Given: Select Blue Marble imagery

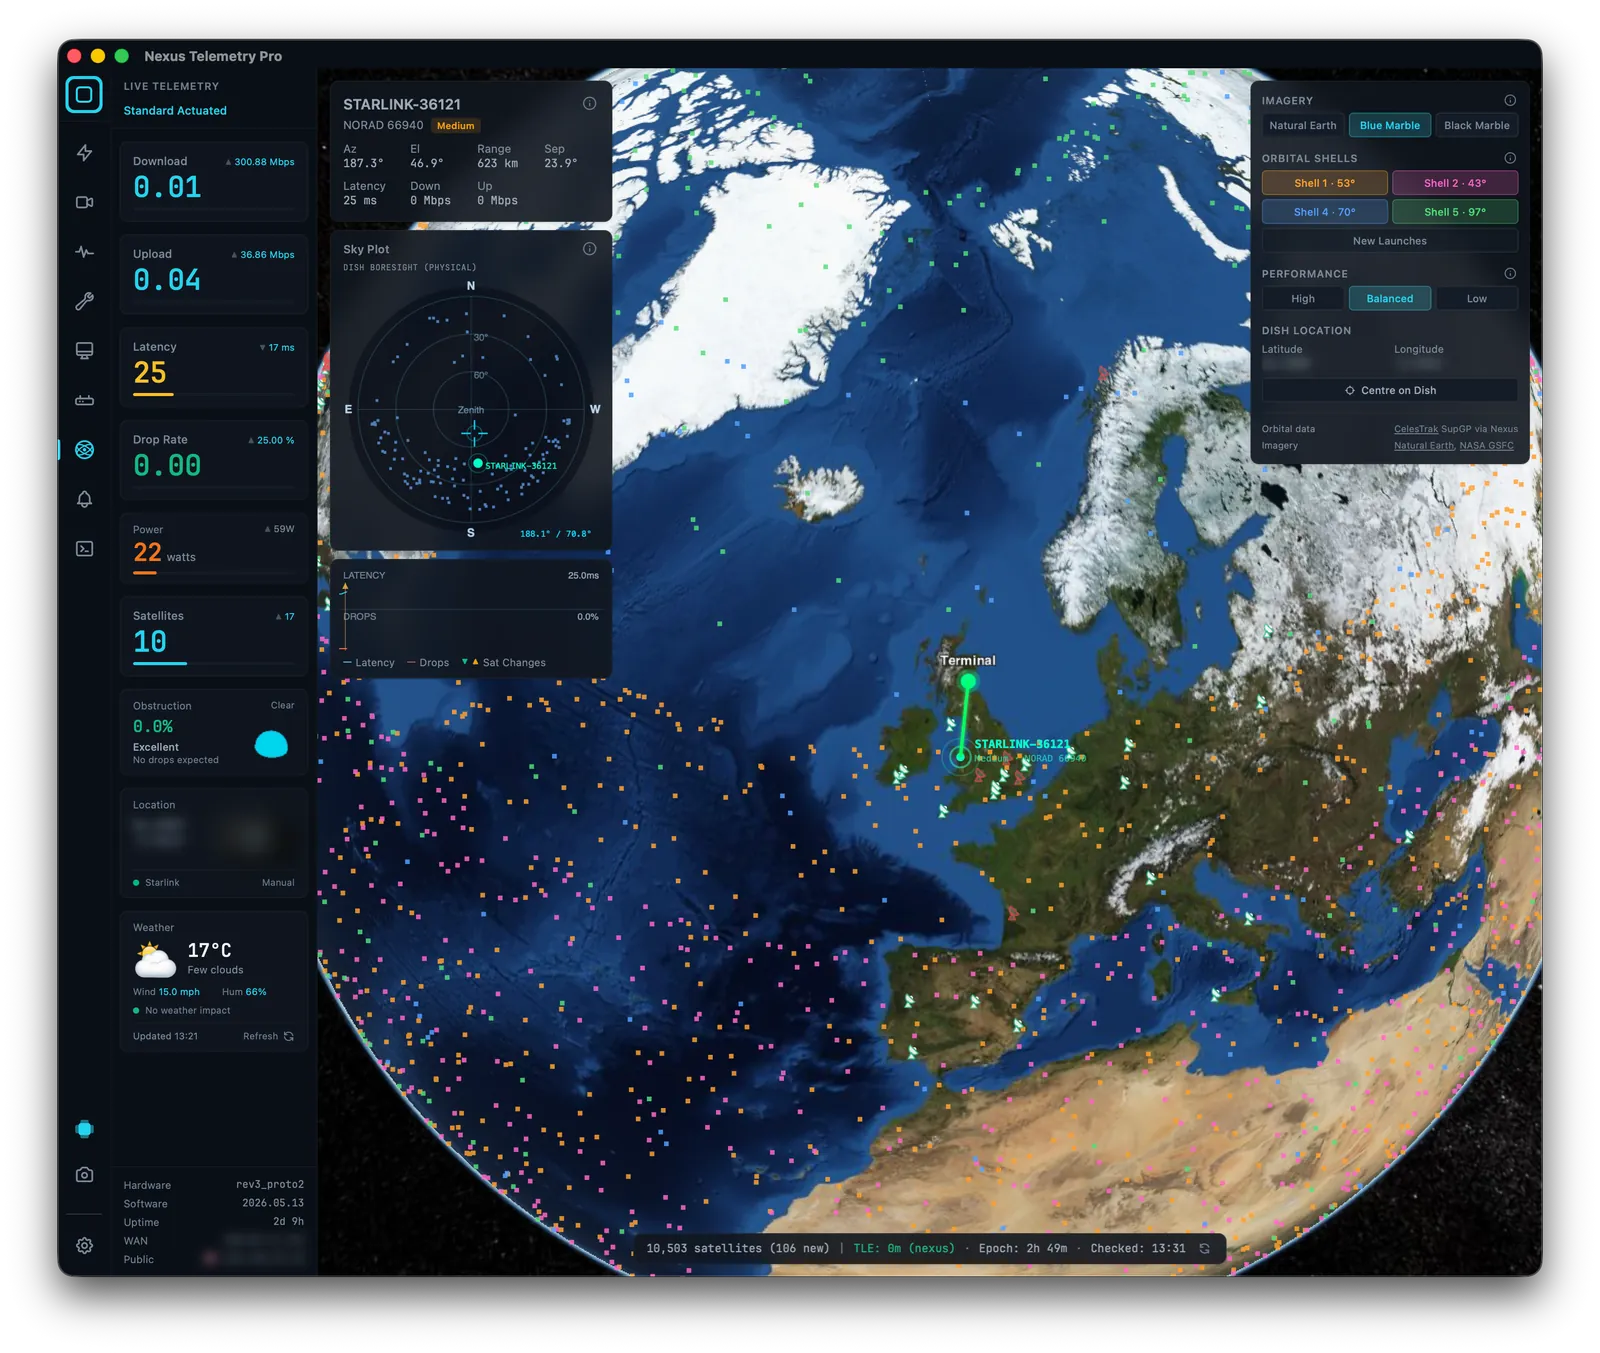Looking at the screenshot, I should coord(1389,125).
